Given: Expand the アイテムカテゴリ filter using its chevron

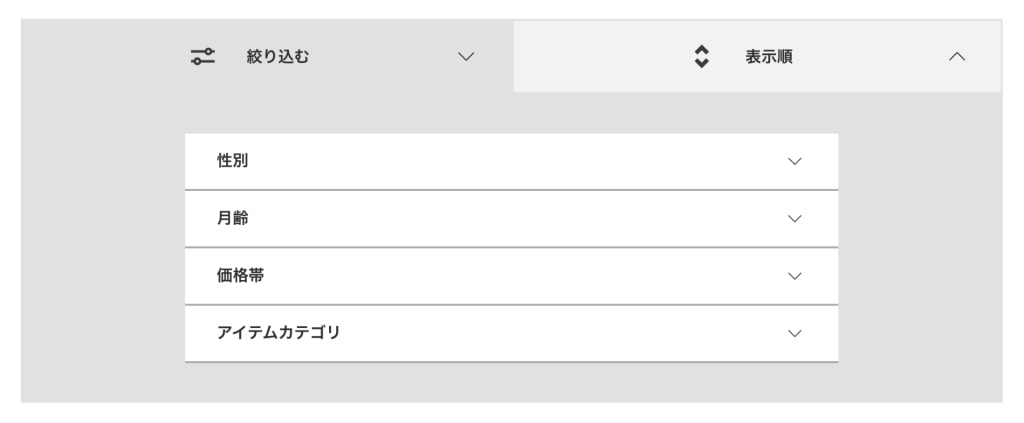Looking at the screenshot, I should [795, 333].
